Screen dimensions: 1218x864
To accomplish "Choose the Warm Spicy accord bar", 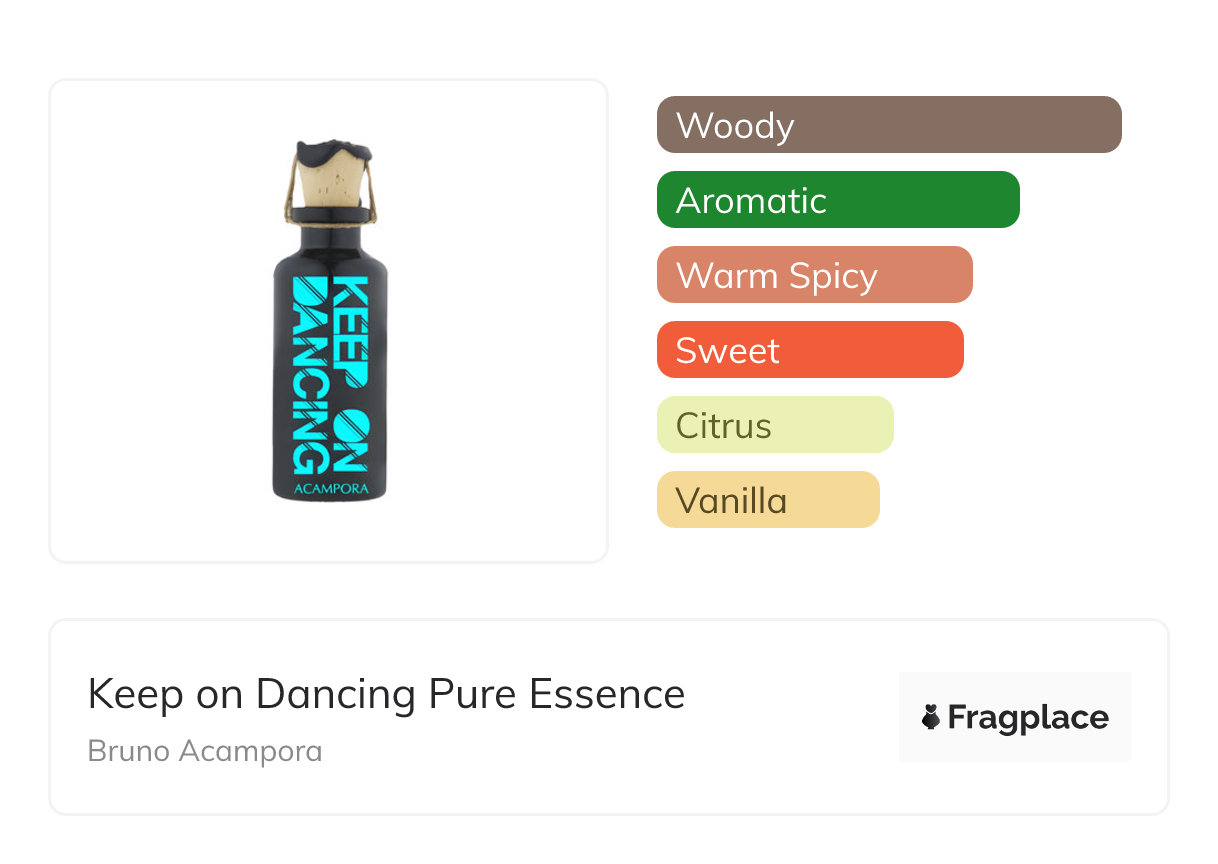I will coord(814,275).
